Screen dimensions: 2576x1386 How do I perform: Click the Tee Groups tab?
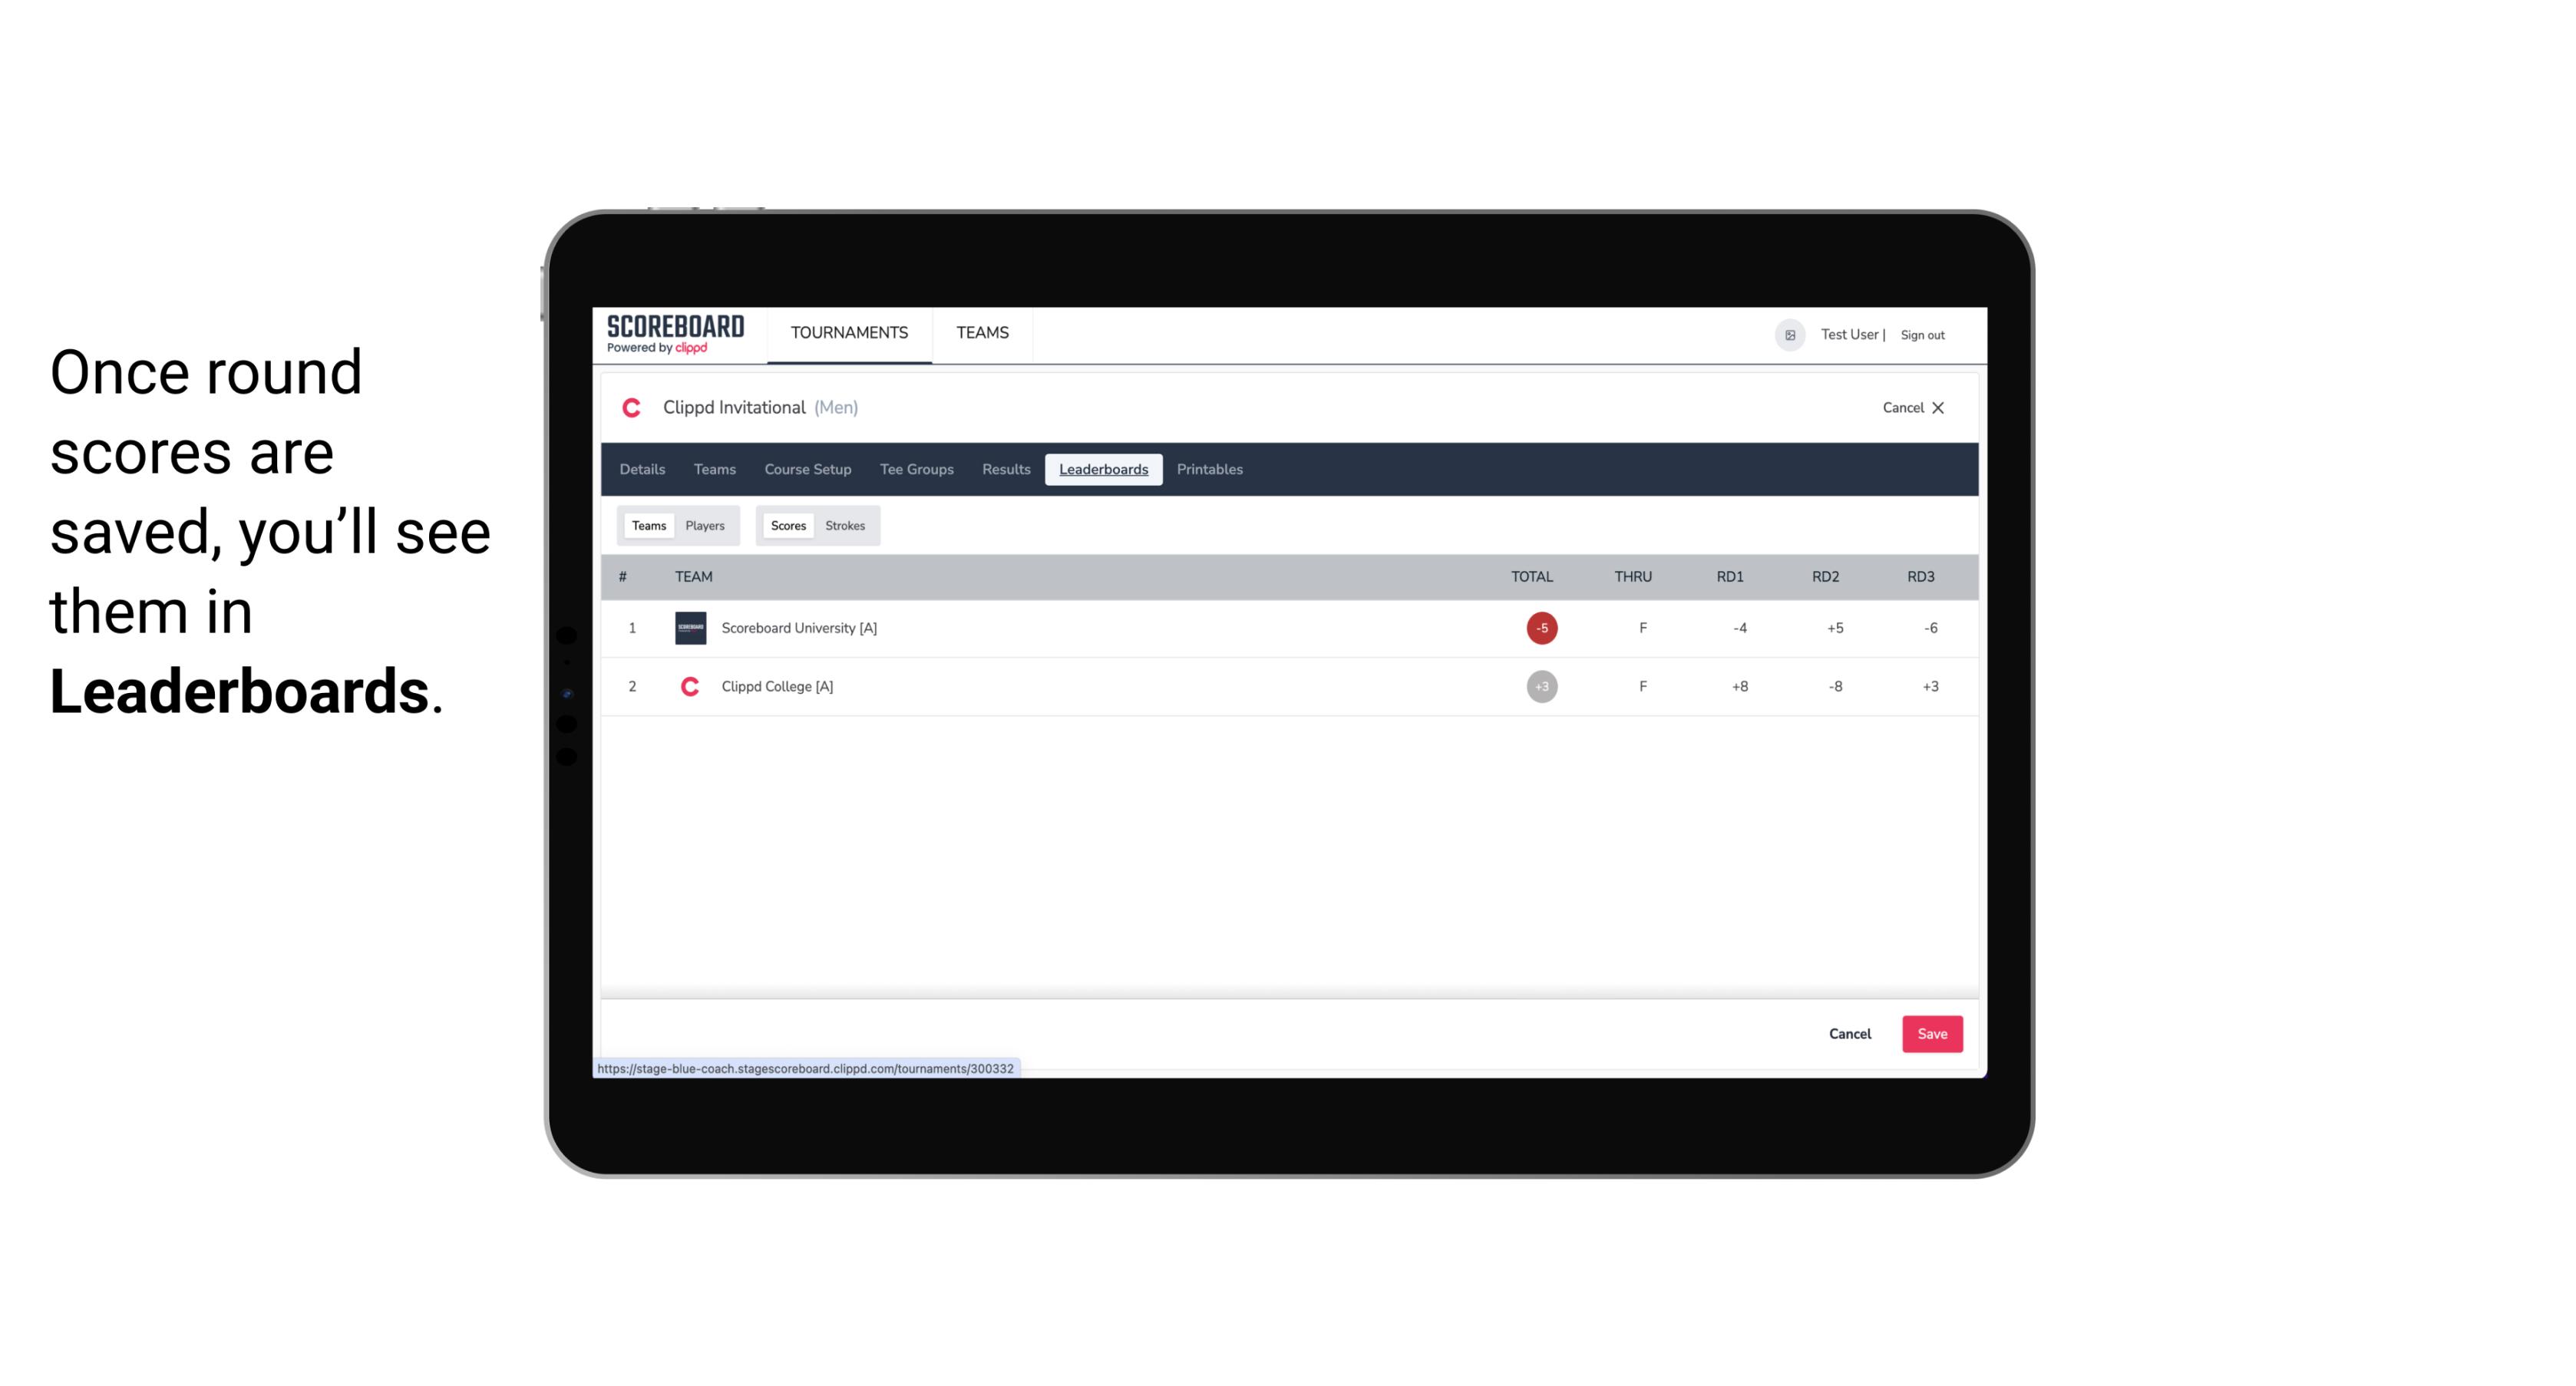[915, 470]
